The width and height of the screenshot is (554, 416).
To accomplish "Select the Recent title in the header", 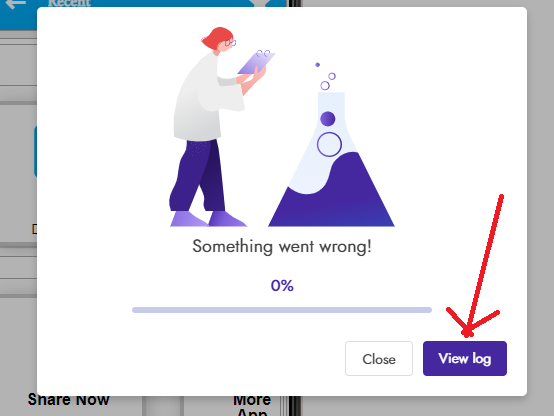I will [69, 3].
